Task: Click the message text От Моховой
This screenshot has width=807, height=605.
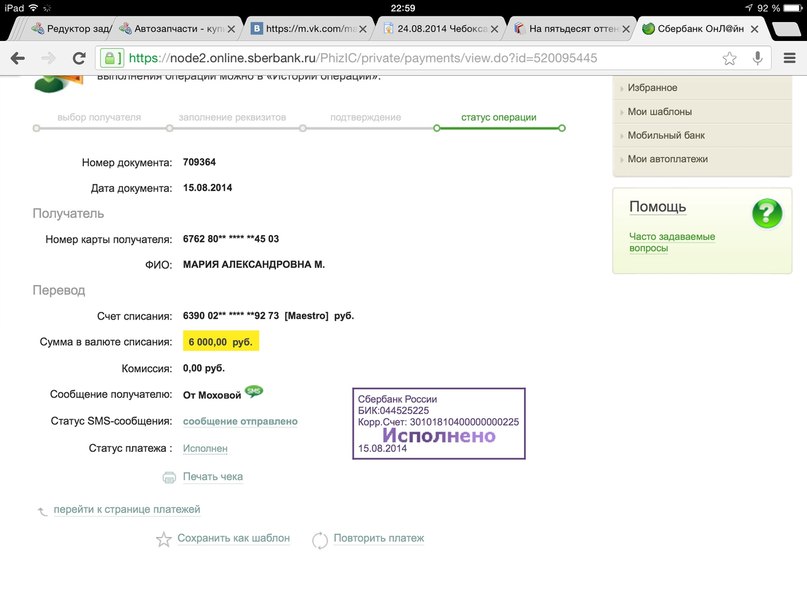Action: (212, 395)
